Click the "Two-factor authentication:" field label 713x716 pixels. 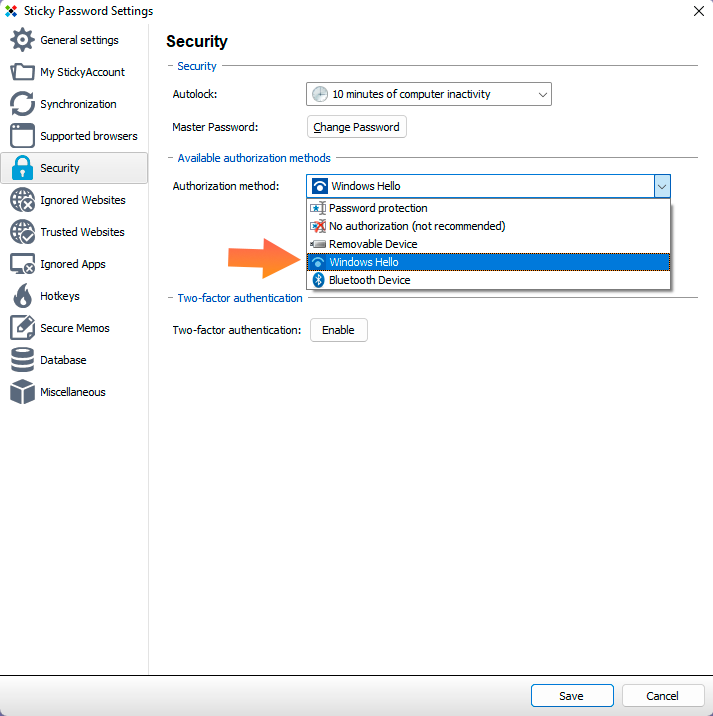click(x=237, y=330)
